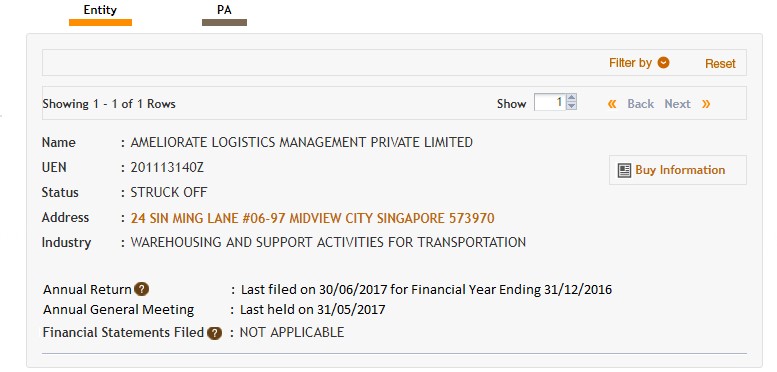Open the Filter by chevron icon
The width and height of the screenshot is (777, 372).
pyautogui.click(x=663, y=63)
